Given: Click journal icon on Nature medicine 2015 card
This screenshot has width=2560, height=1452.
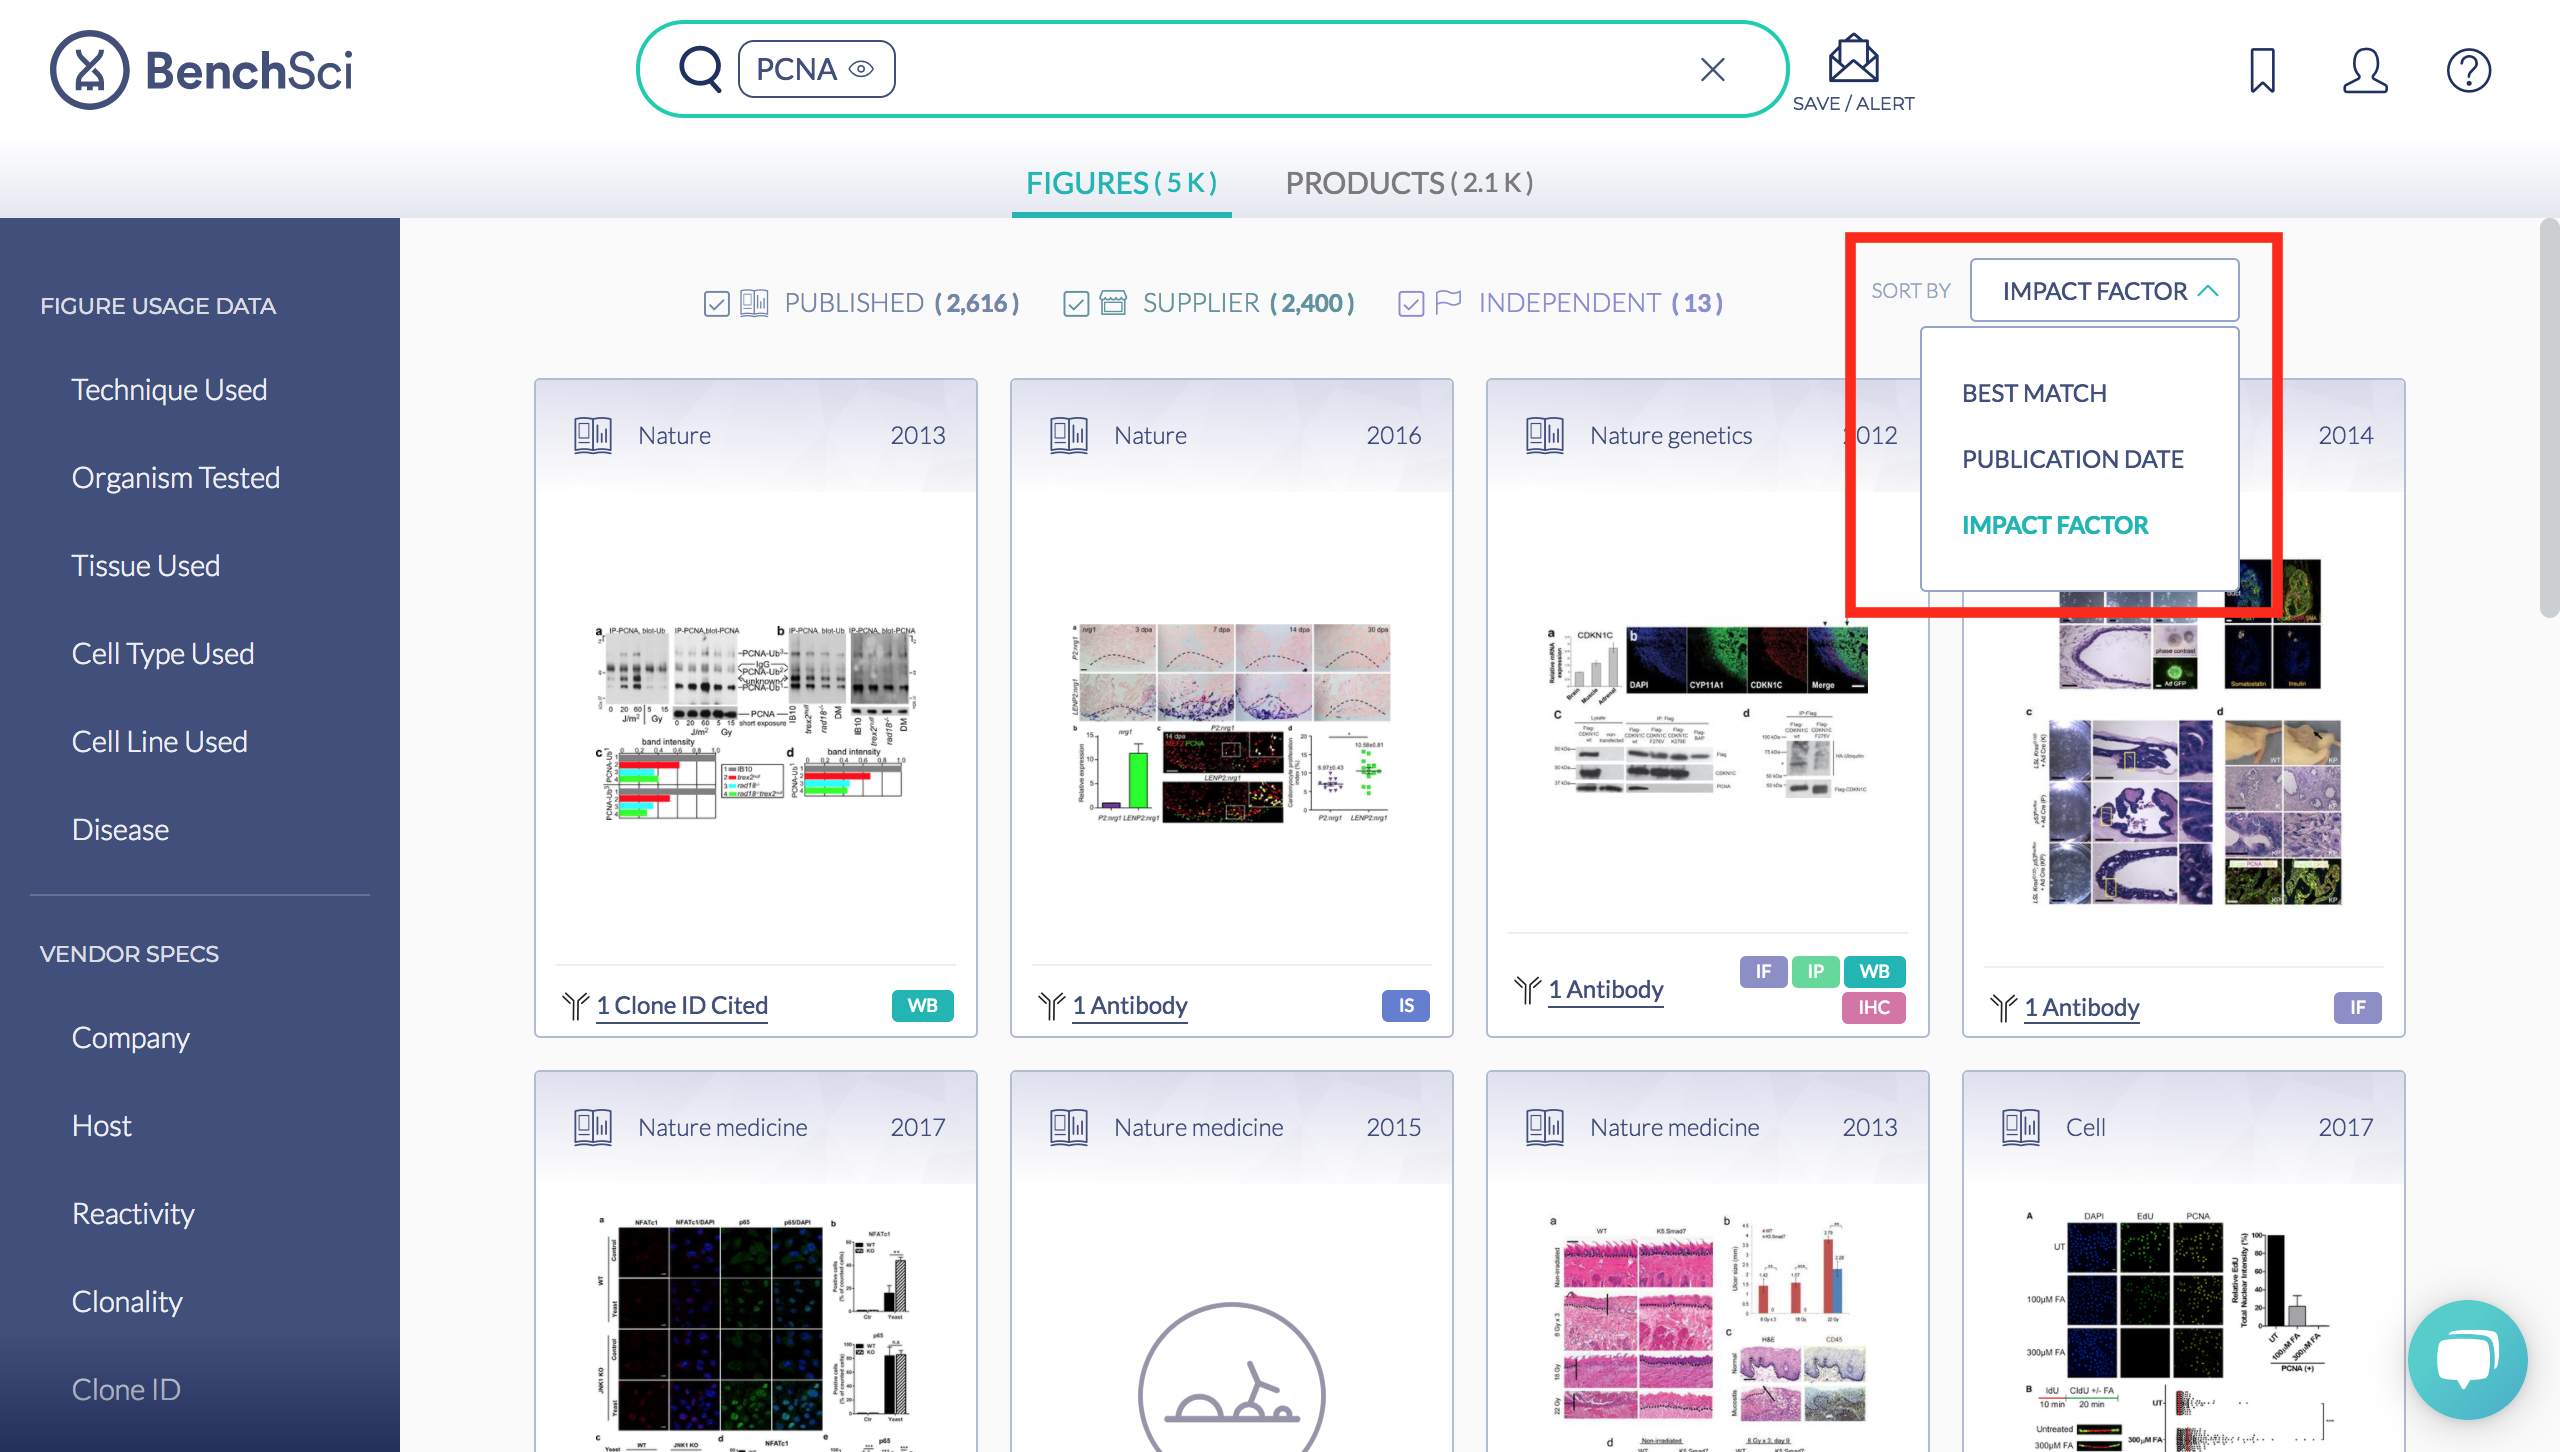Looking at the screenshot, I should (1069, 1127).
